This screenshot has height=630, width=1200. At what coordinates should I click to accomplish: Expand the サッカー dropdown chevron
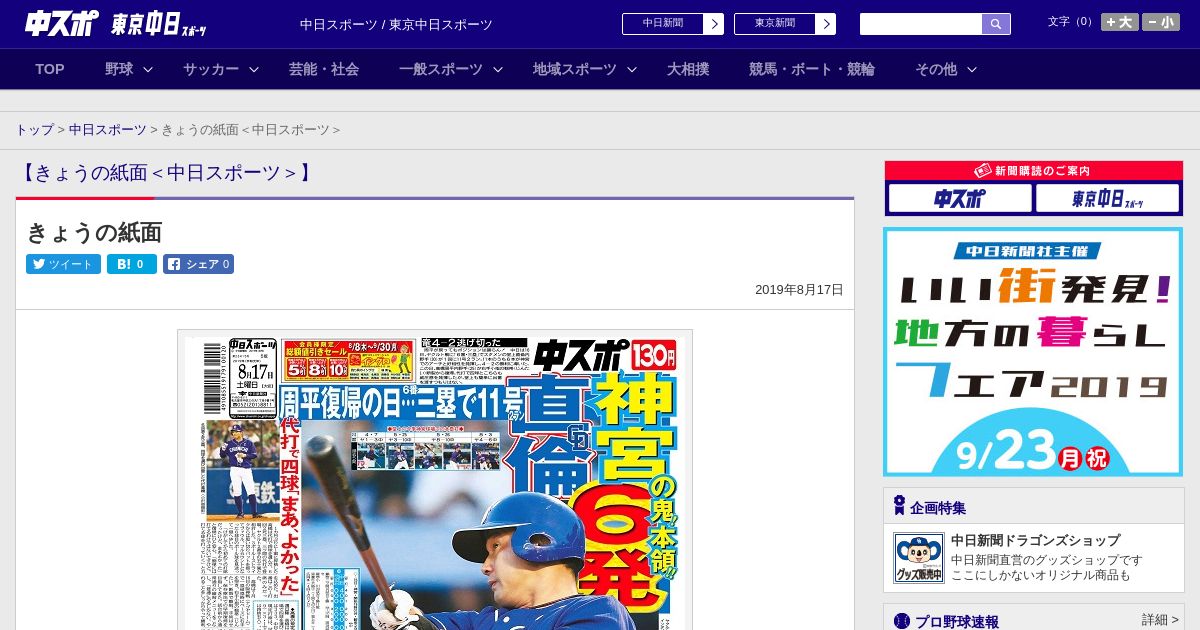click(x=254, y=69)
